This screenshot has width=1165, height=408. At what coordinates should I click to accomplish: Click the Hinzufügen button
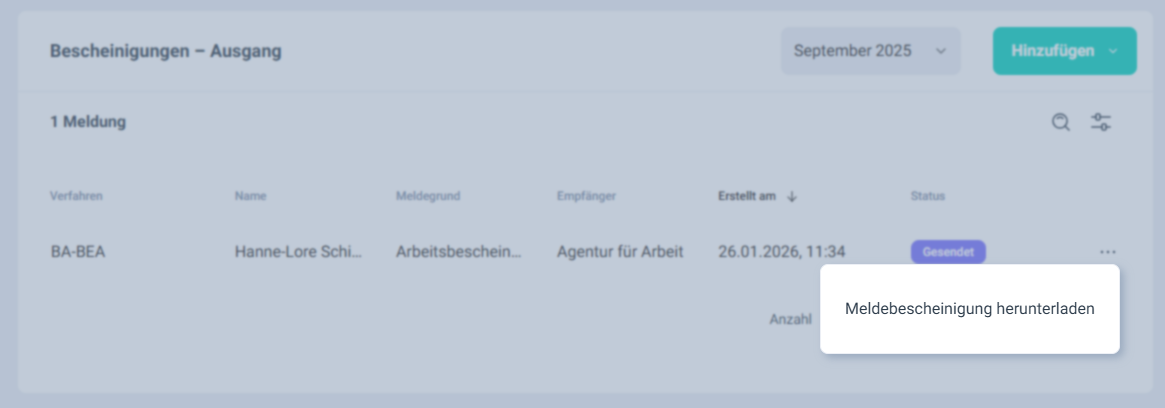coord(1064,51)
